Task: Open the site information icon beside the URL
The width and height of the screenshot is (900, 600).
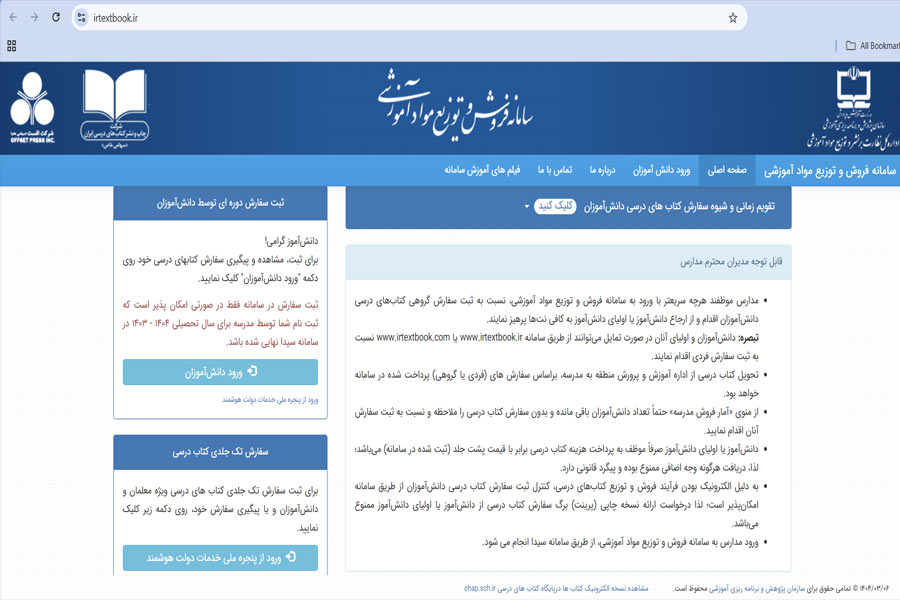Action: pyautogui.click(x=82, y=18)
